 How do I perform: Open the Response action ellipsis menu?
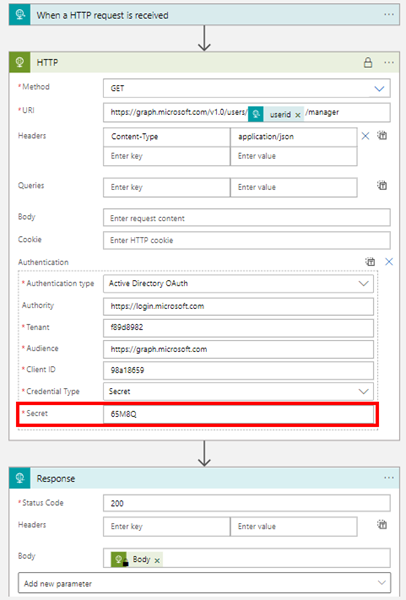coord(389,478)
